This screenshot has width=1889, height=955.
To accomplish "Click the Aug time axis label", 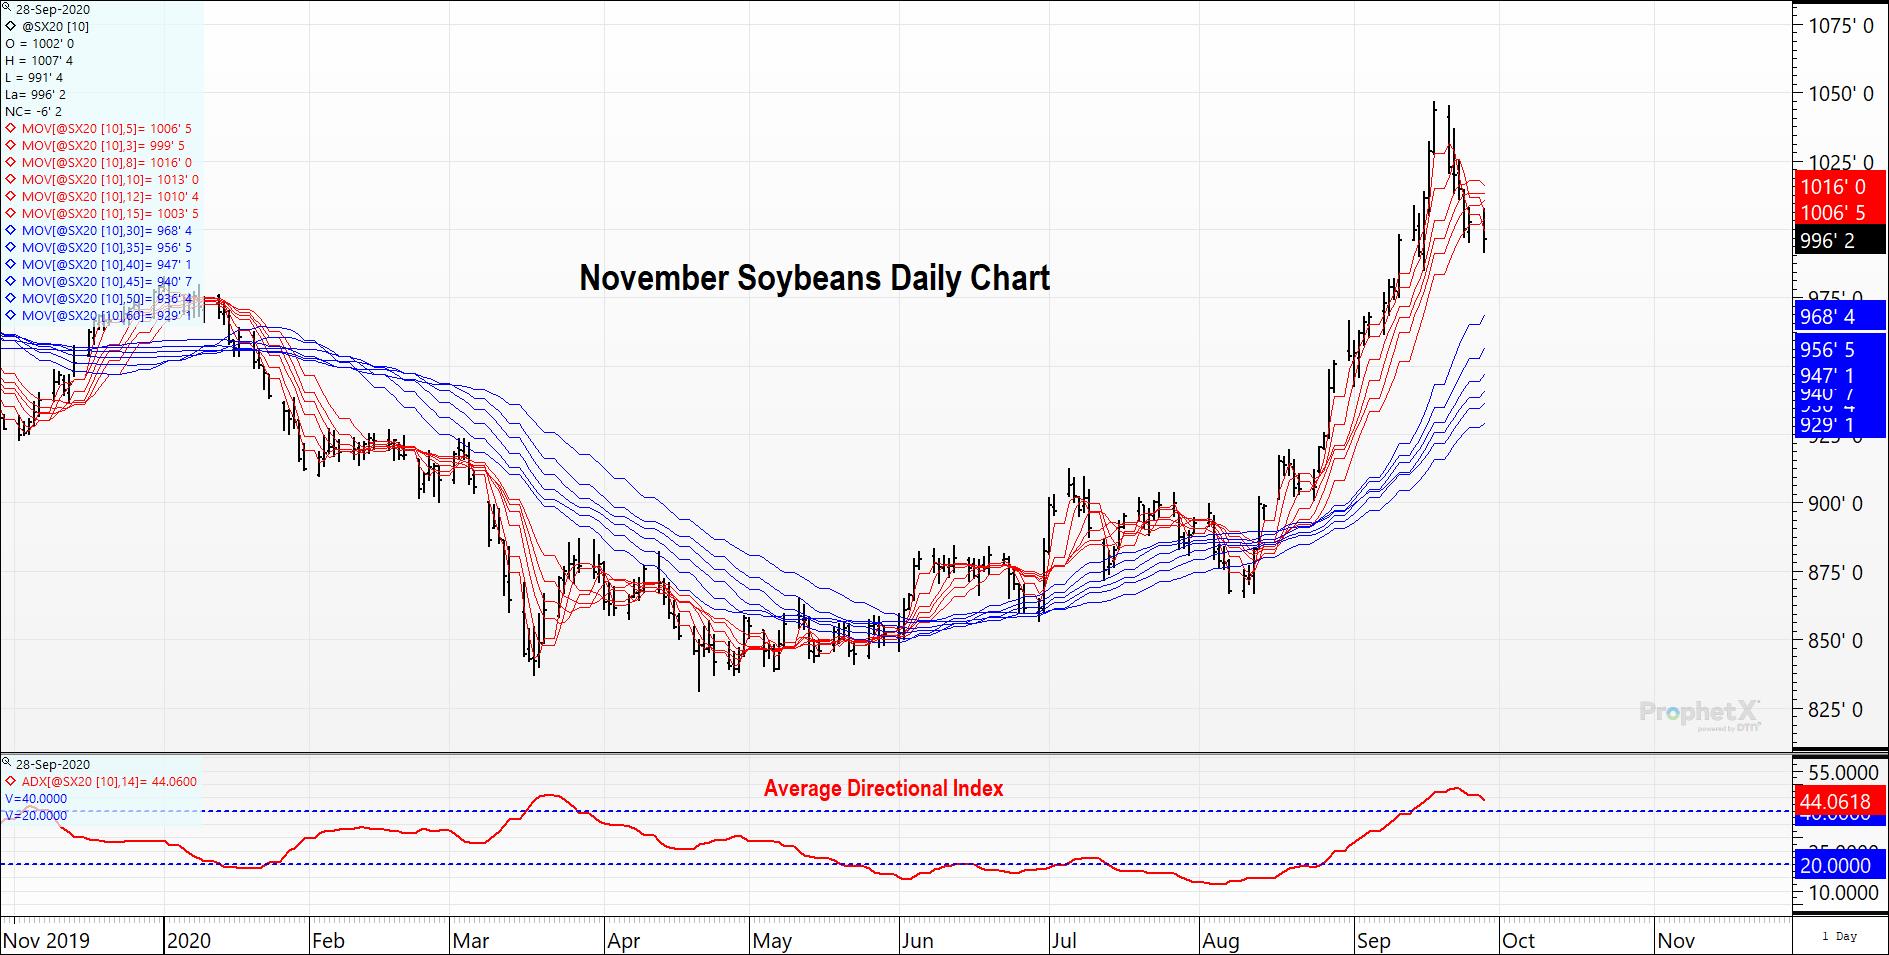I will point(1221,941).
